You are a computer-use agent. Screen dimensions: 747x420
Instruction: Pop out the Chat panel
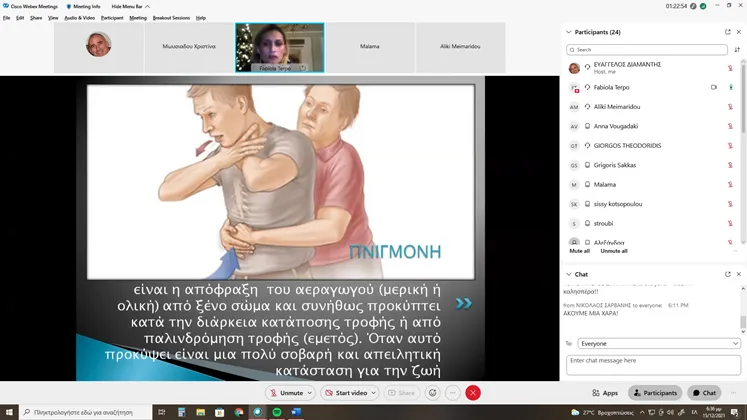[x=727, y=274]
